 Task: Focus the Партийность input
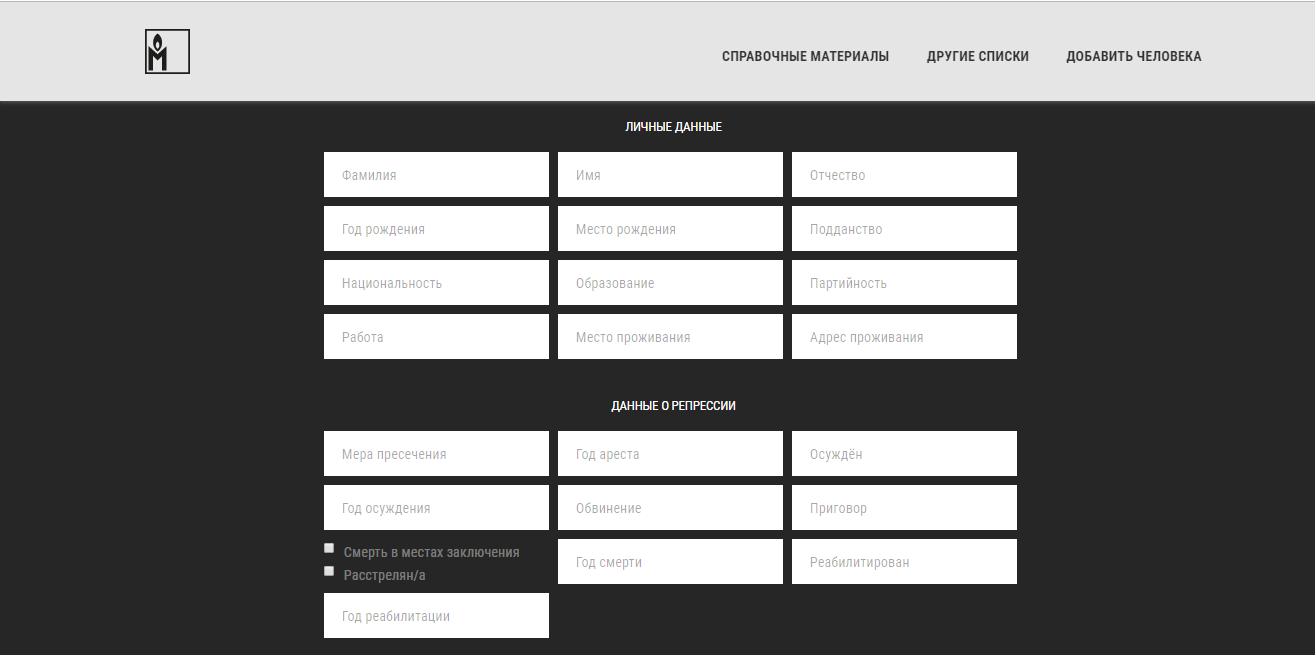[x=904, y=283]
